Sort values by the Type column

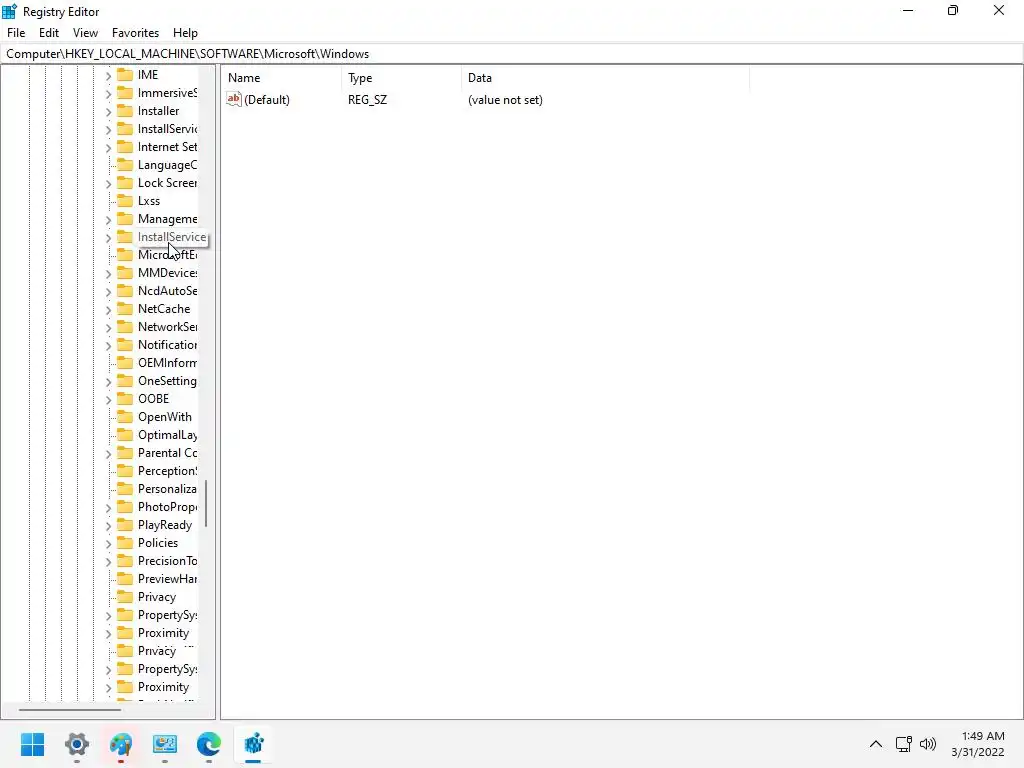coord(401,78)
